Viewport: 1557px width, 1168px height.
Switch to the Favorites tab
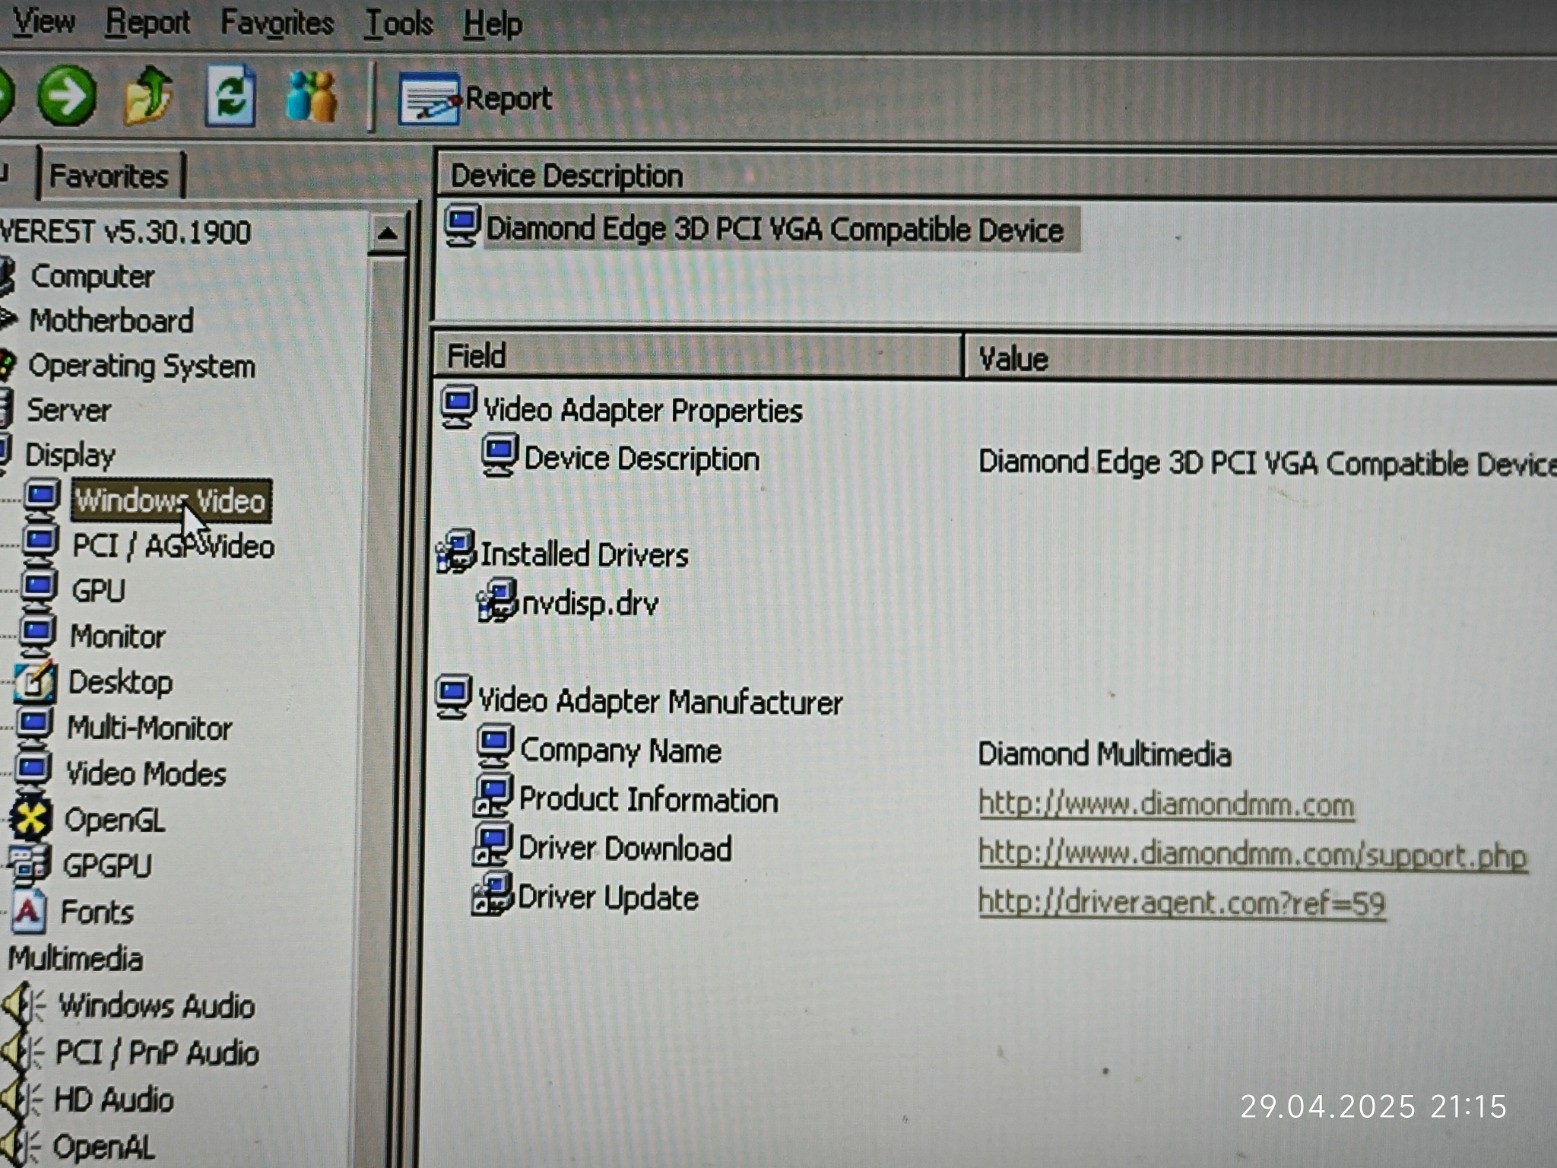[x=109, y=176]
